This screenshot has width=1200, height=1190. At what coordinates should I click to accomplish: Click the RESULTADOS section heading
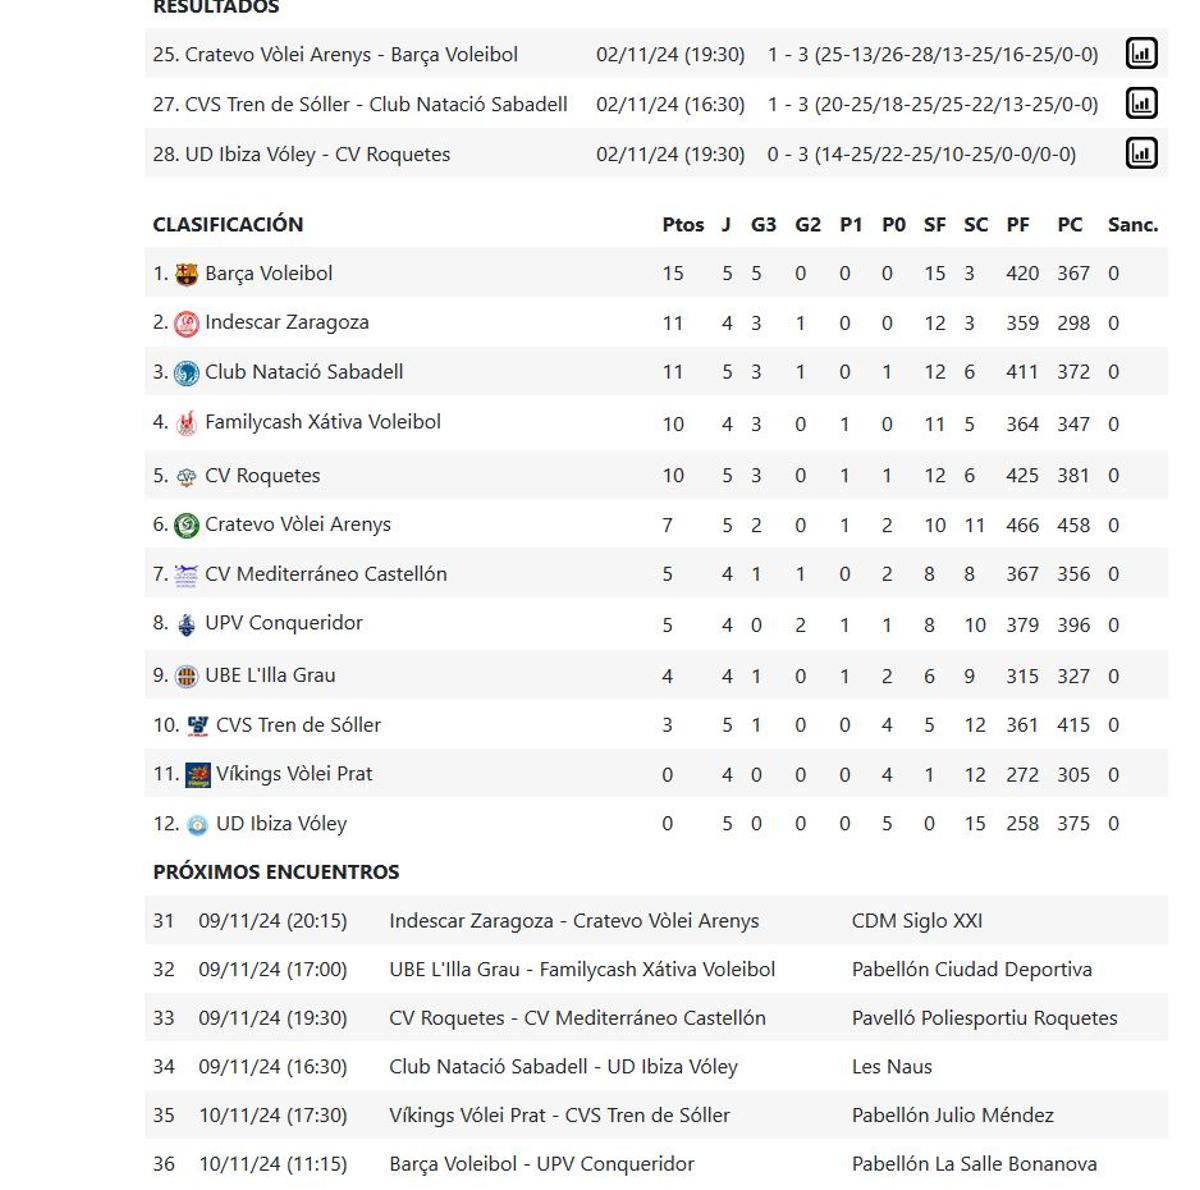pyautogui.click(x=216, y=8)
